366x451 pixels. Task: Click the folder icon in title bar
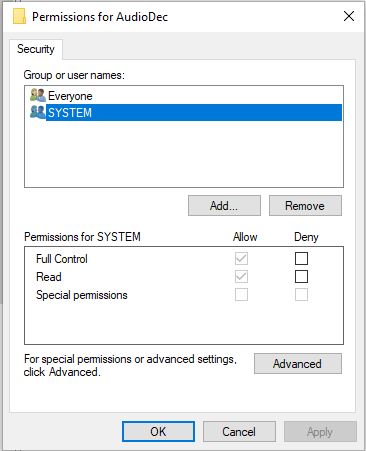[x=19, y=16]
